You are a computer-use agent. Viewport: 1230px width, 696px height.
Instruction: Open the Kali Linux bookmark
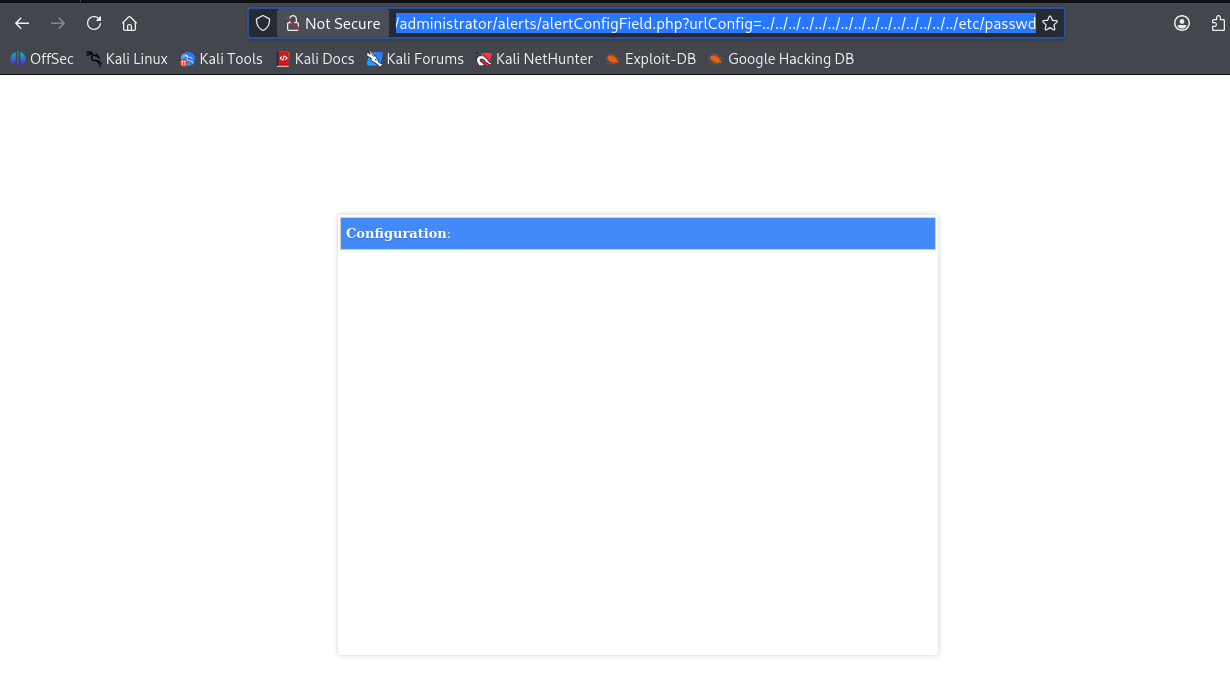127,59
